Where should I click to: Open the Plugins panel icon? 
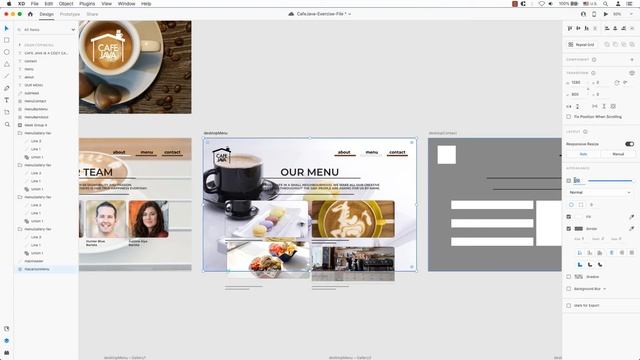(7, 352)
